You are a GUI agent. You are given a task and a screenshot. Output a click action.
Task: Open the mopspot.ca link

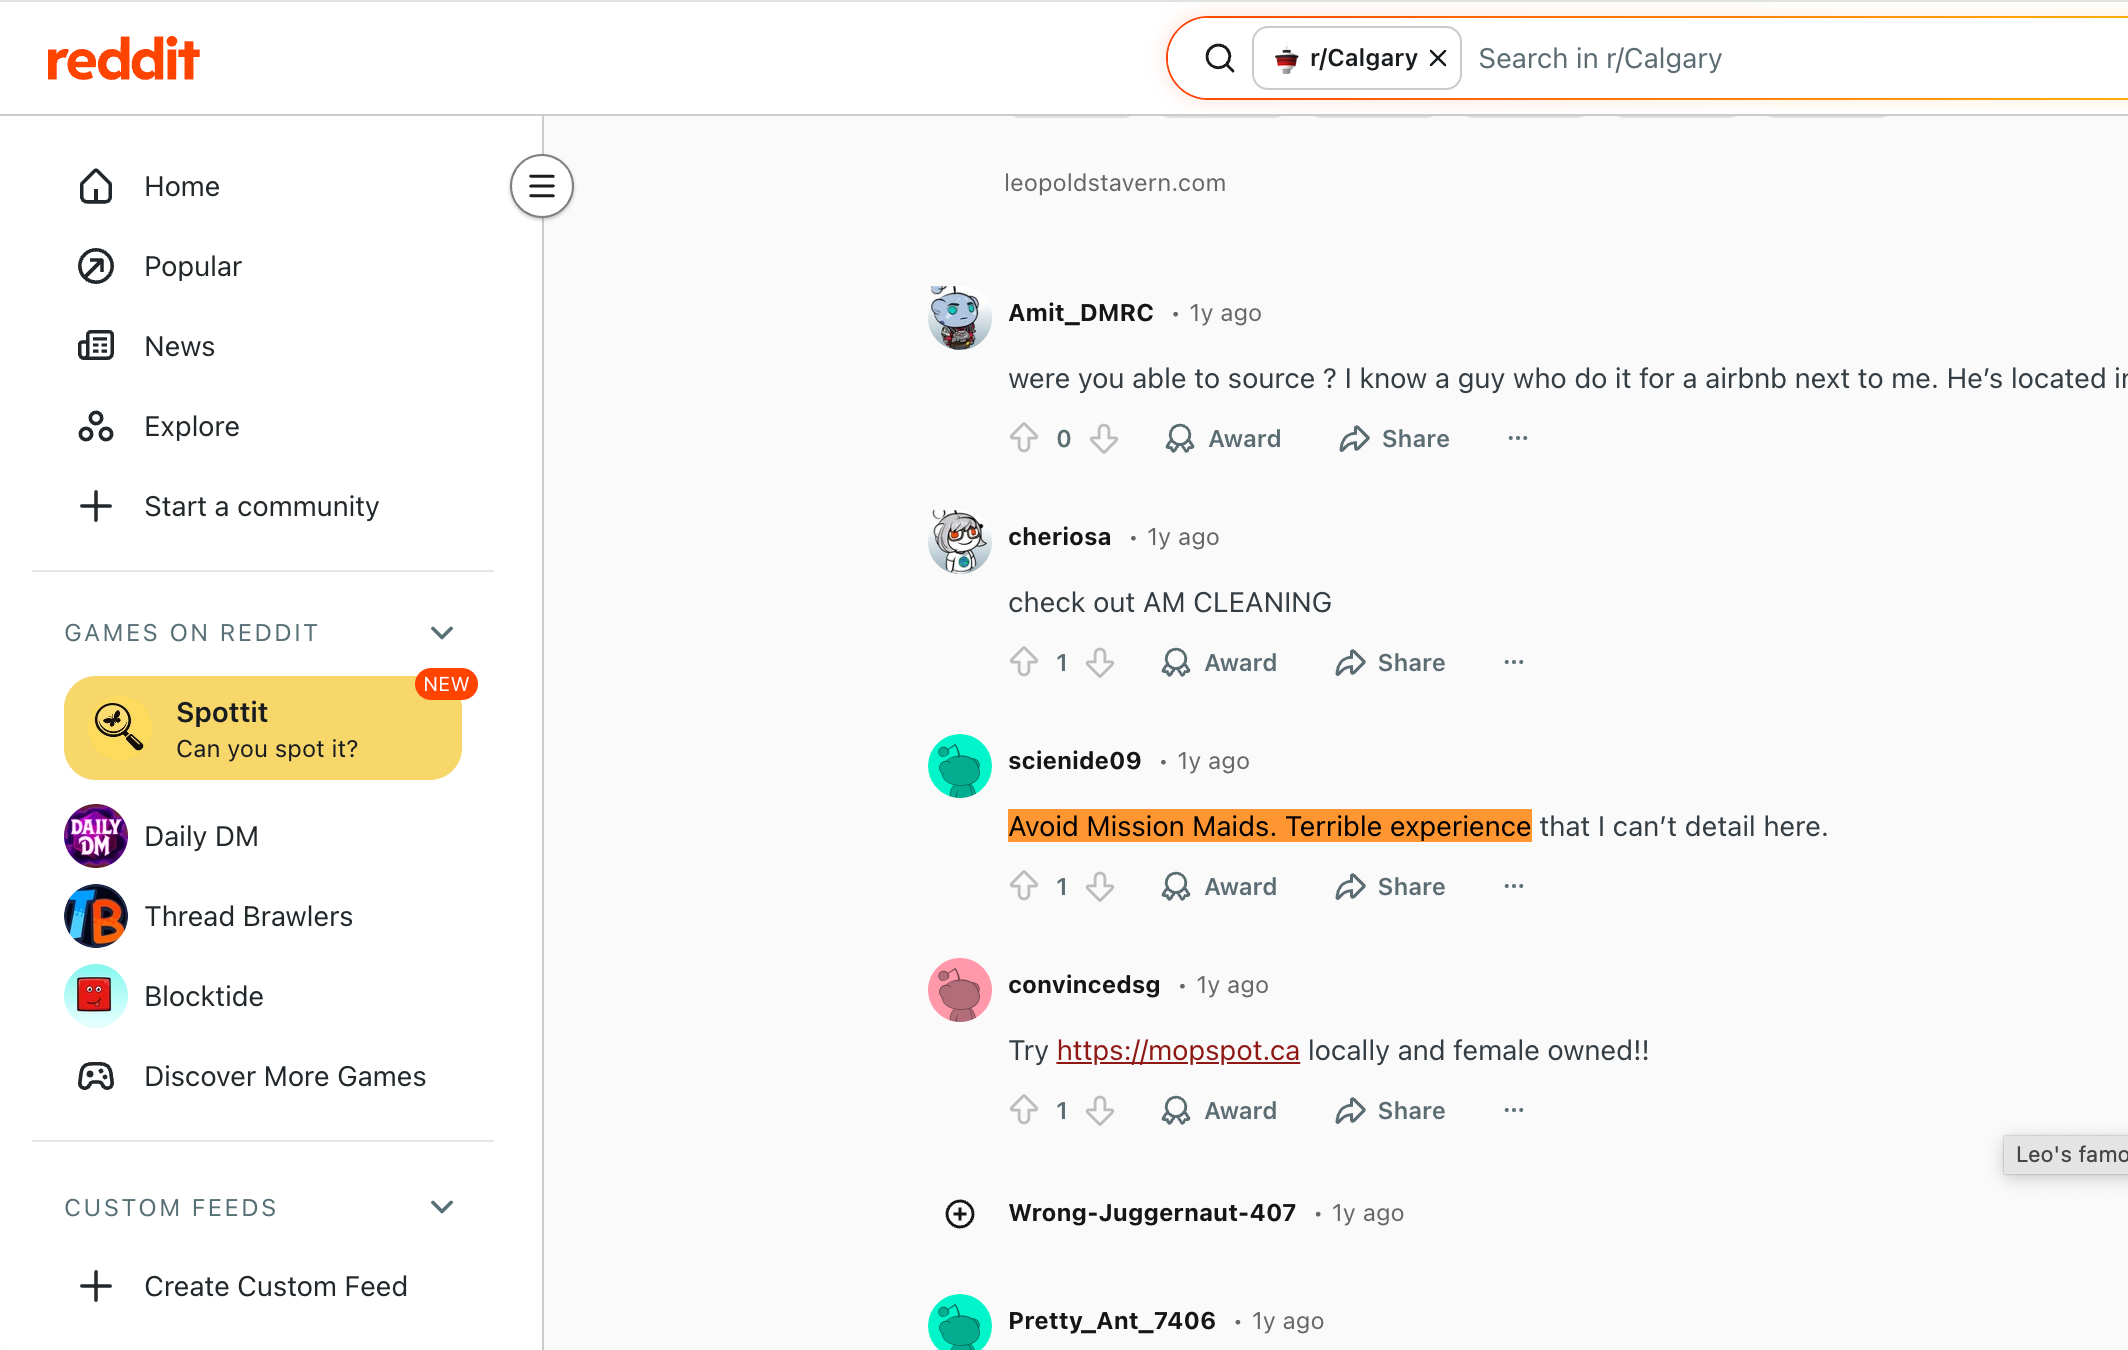1177,1050
